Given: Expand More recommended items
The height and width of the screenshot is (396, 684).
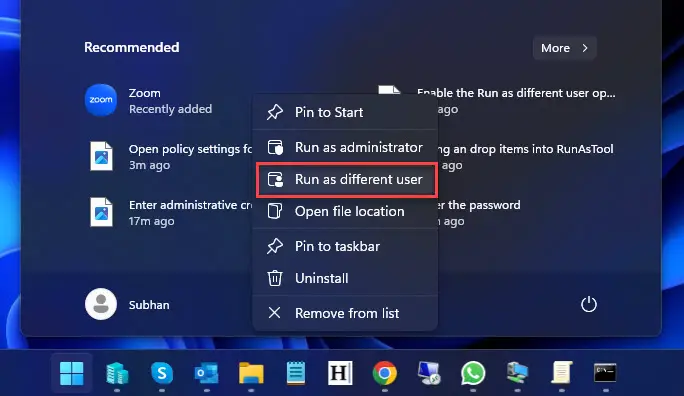Looking at the screenshot, I should [564, 48].
